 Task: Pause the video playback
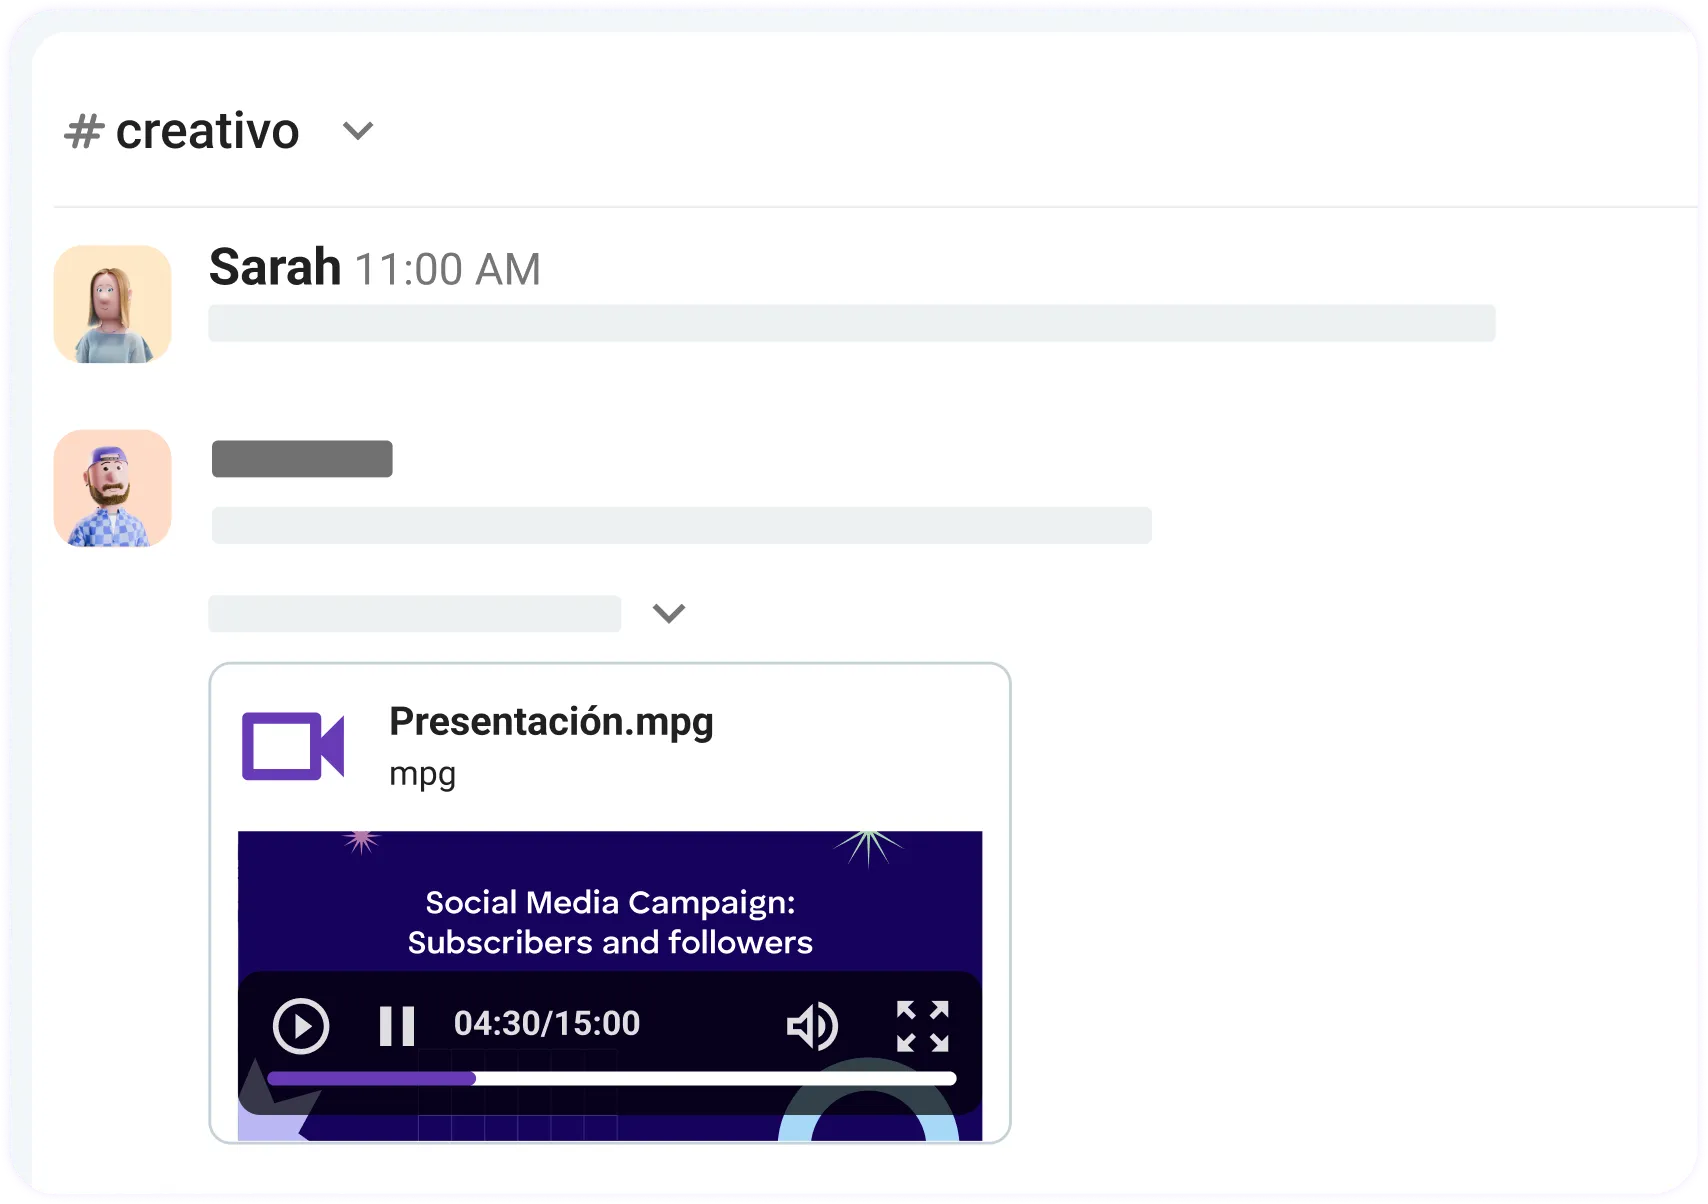pyautogui.click(x=397, y=1026)
